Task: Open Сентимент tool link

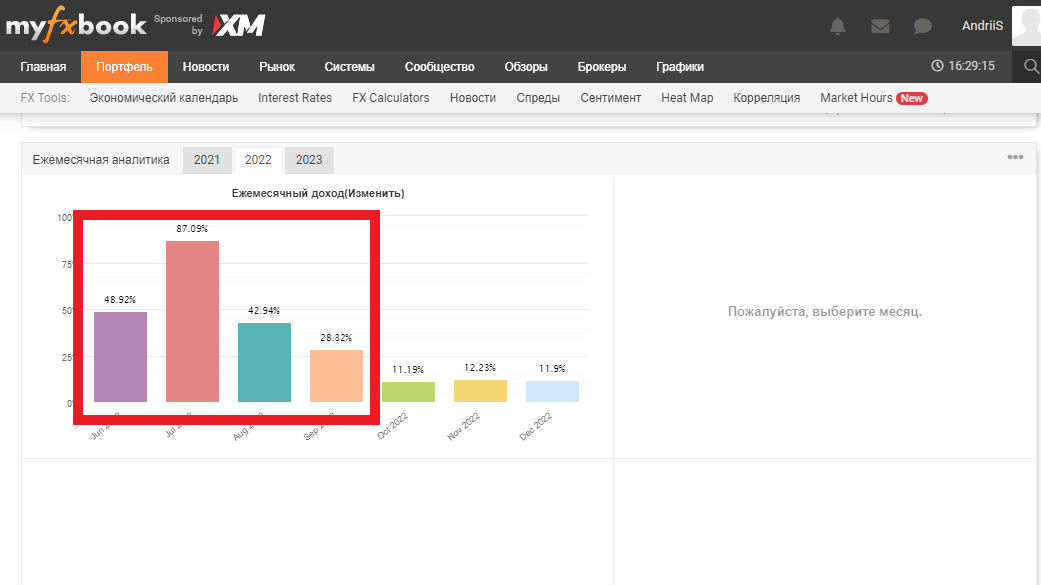Action: [611, 98]
